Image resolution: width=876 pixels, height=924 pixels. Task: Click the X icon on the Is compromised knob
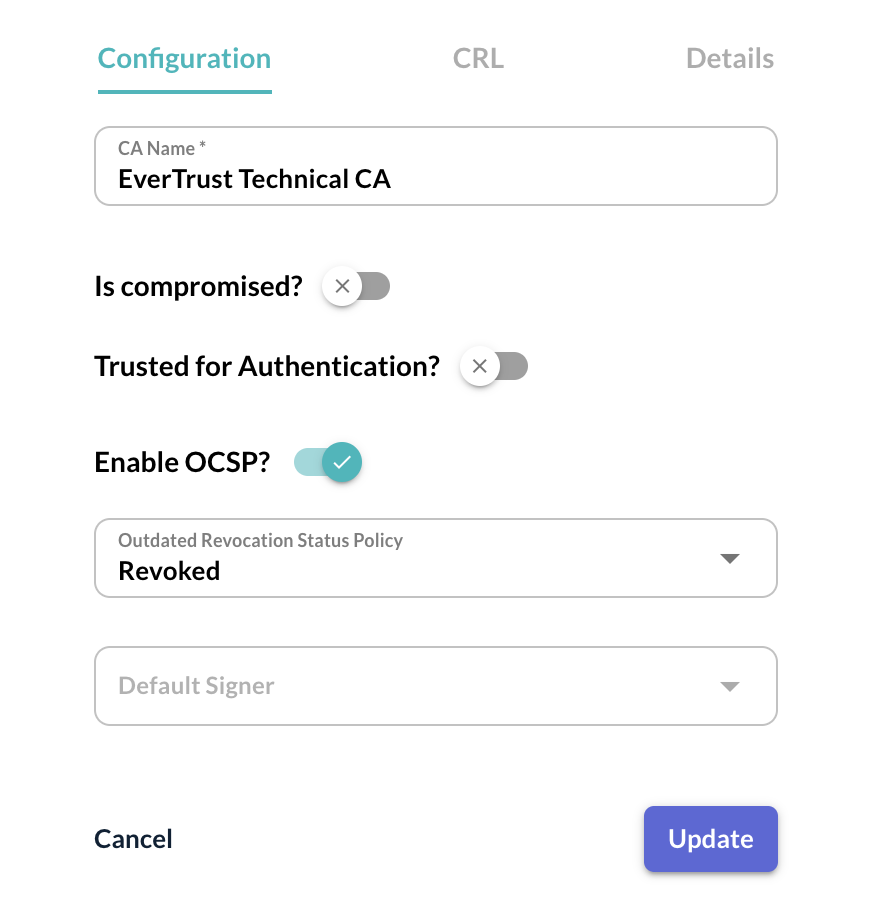342,287
